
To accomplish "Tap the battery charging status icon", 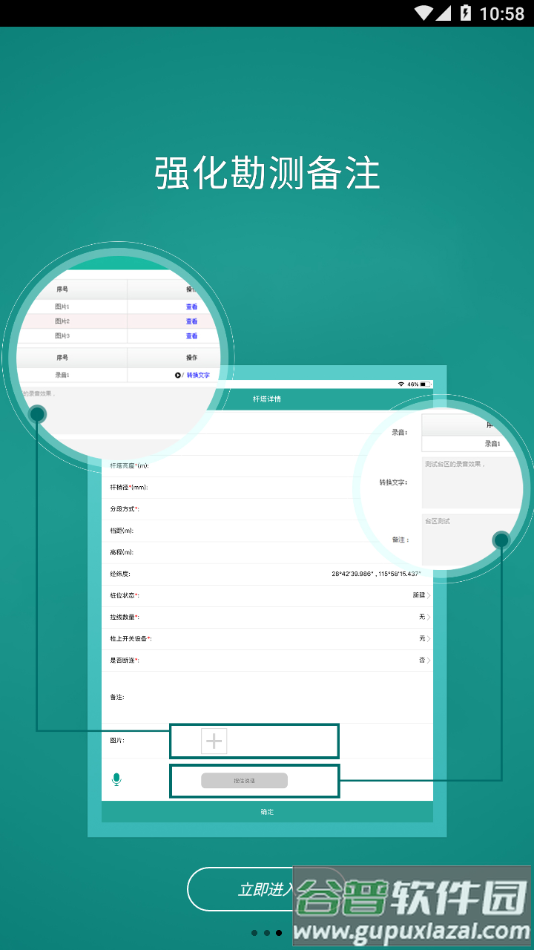I will [x=466, y=13].
